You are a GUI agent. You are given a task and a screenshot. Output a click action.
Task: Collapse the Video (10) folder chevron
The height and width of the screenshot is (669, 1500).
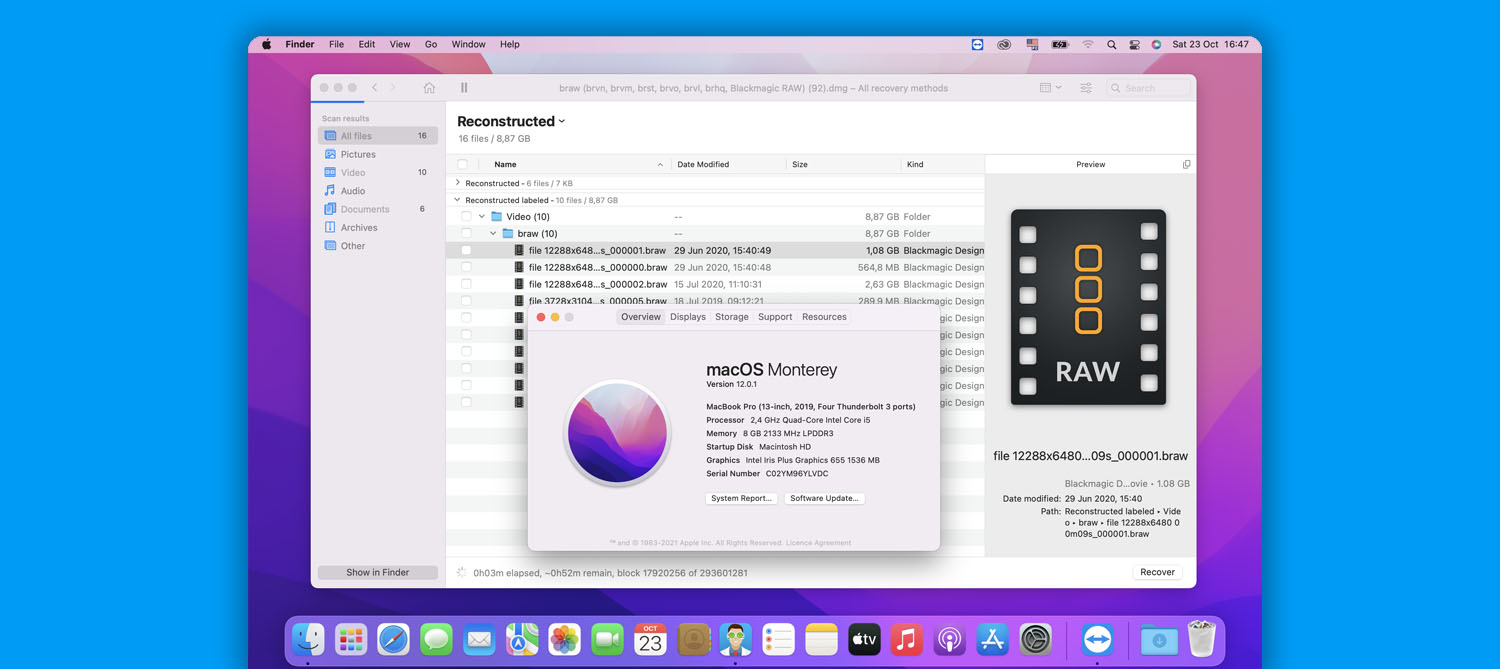(x=482, y=216)
